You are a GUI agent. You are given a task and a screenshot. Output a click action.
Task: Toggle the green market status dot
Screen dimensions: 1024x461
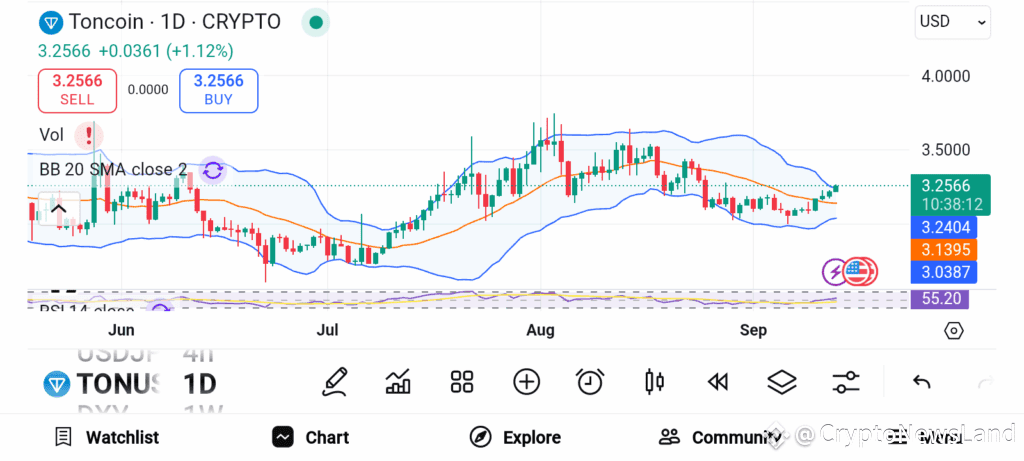point(316,23)
